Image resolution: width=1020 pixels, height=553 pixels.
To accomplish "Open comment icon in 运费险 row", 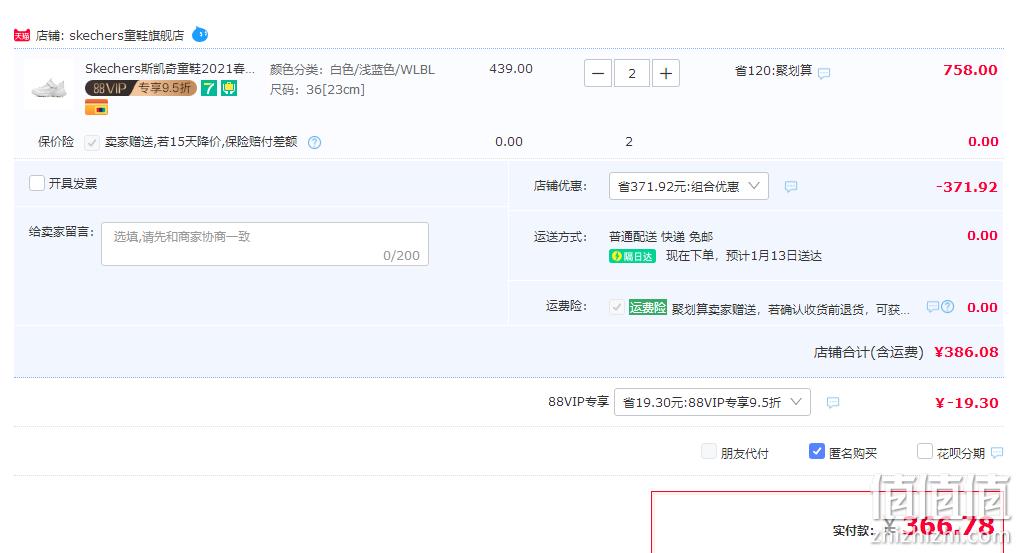I will 932,306.
